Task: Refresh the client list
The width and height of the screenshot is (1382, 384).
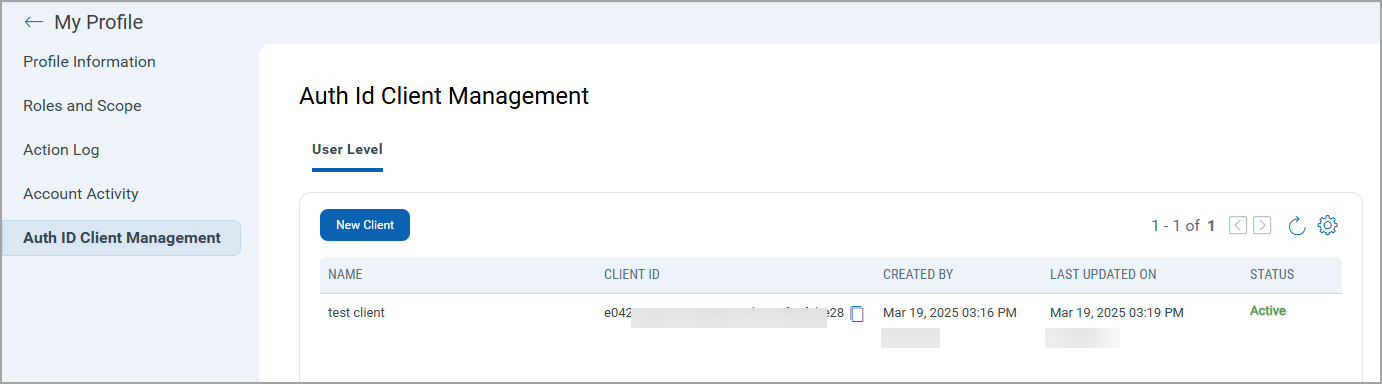Action: click(1297, 226)
